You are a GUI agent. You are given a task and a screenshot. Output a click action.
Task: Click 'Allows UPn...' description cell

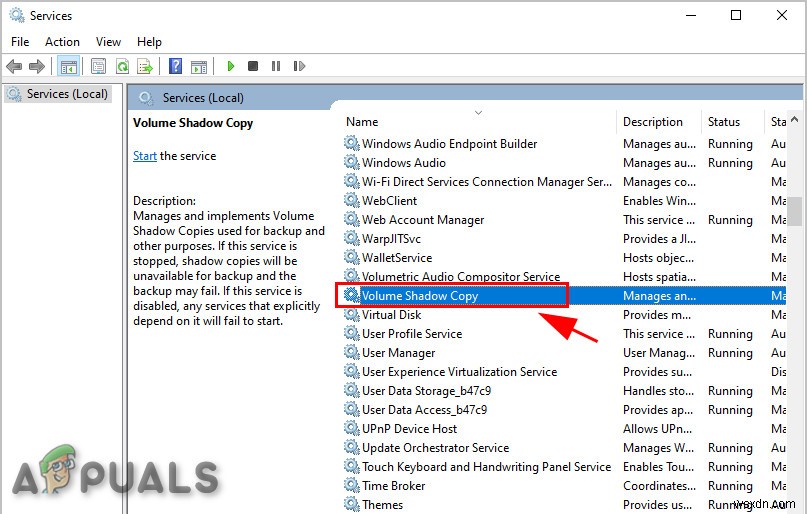point(657,429)
